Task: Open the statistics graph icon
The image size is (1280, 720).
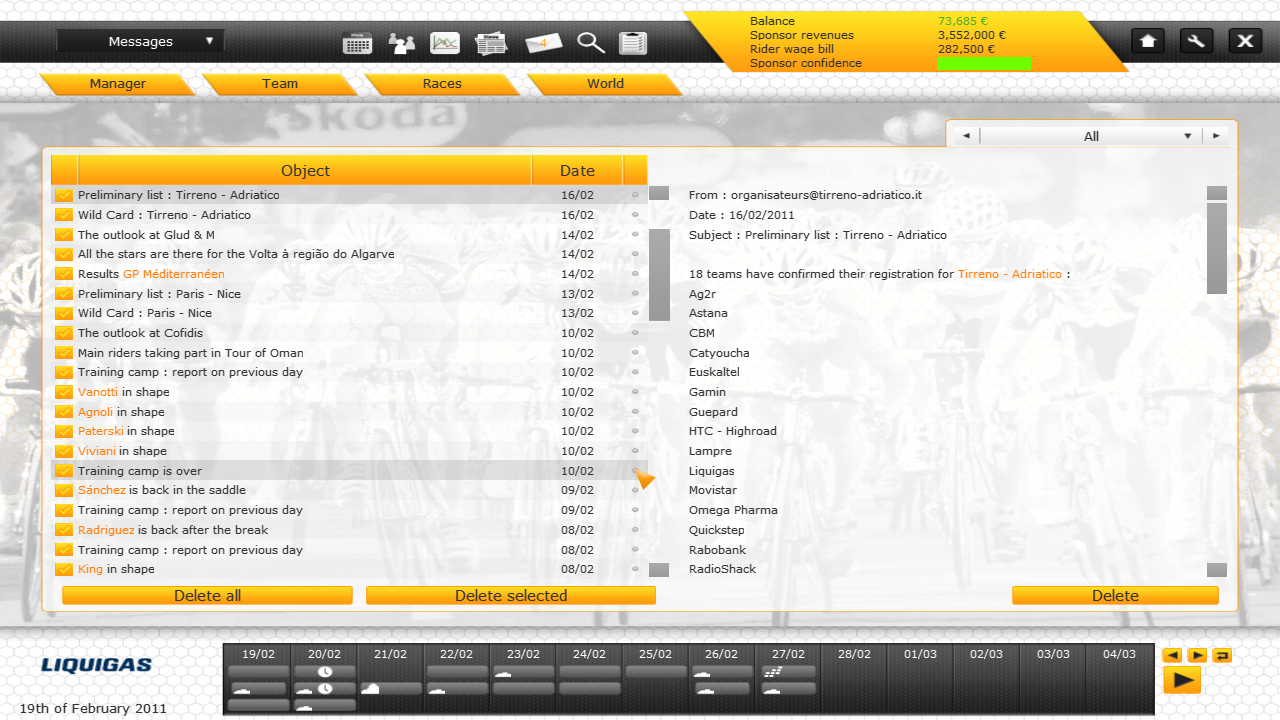Action: [x=445, y=43]
